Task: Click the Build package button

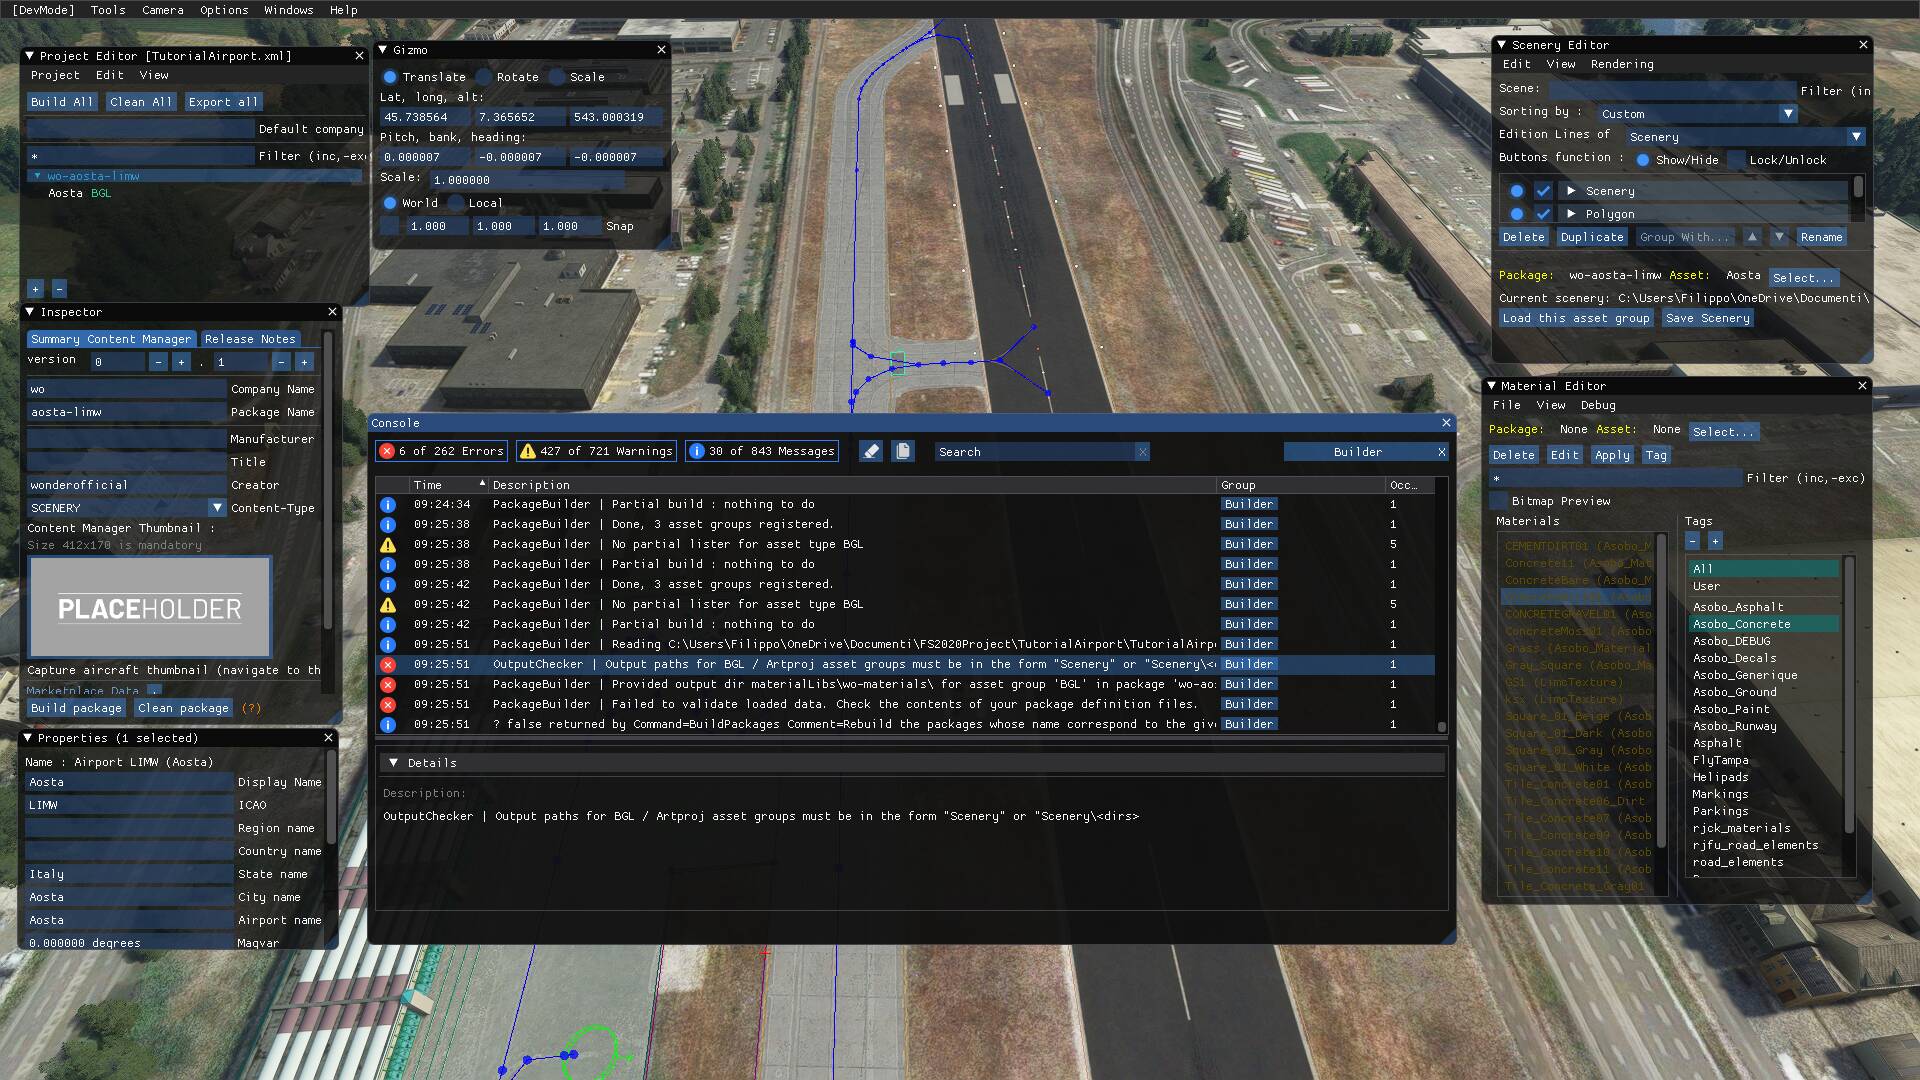Action: pyautogui.click(x=76, y=708)
